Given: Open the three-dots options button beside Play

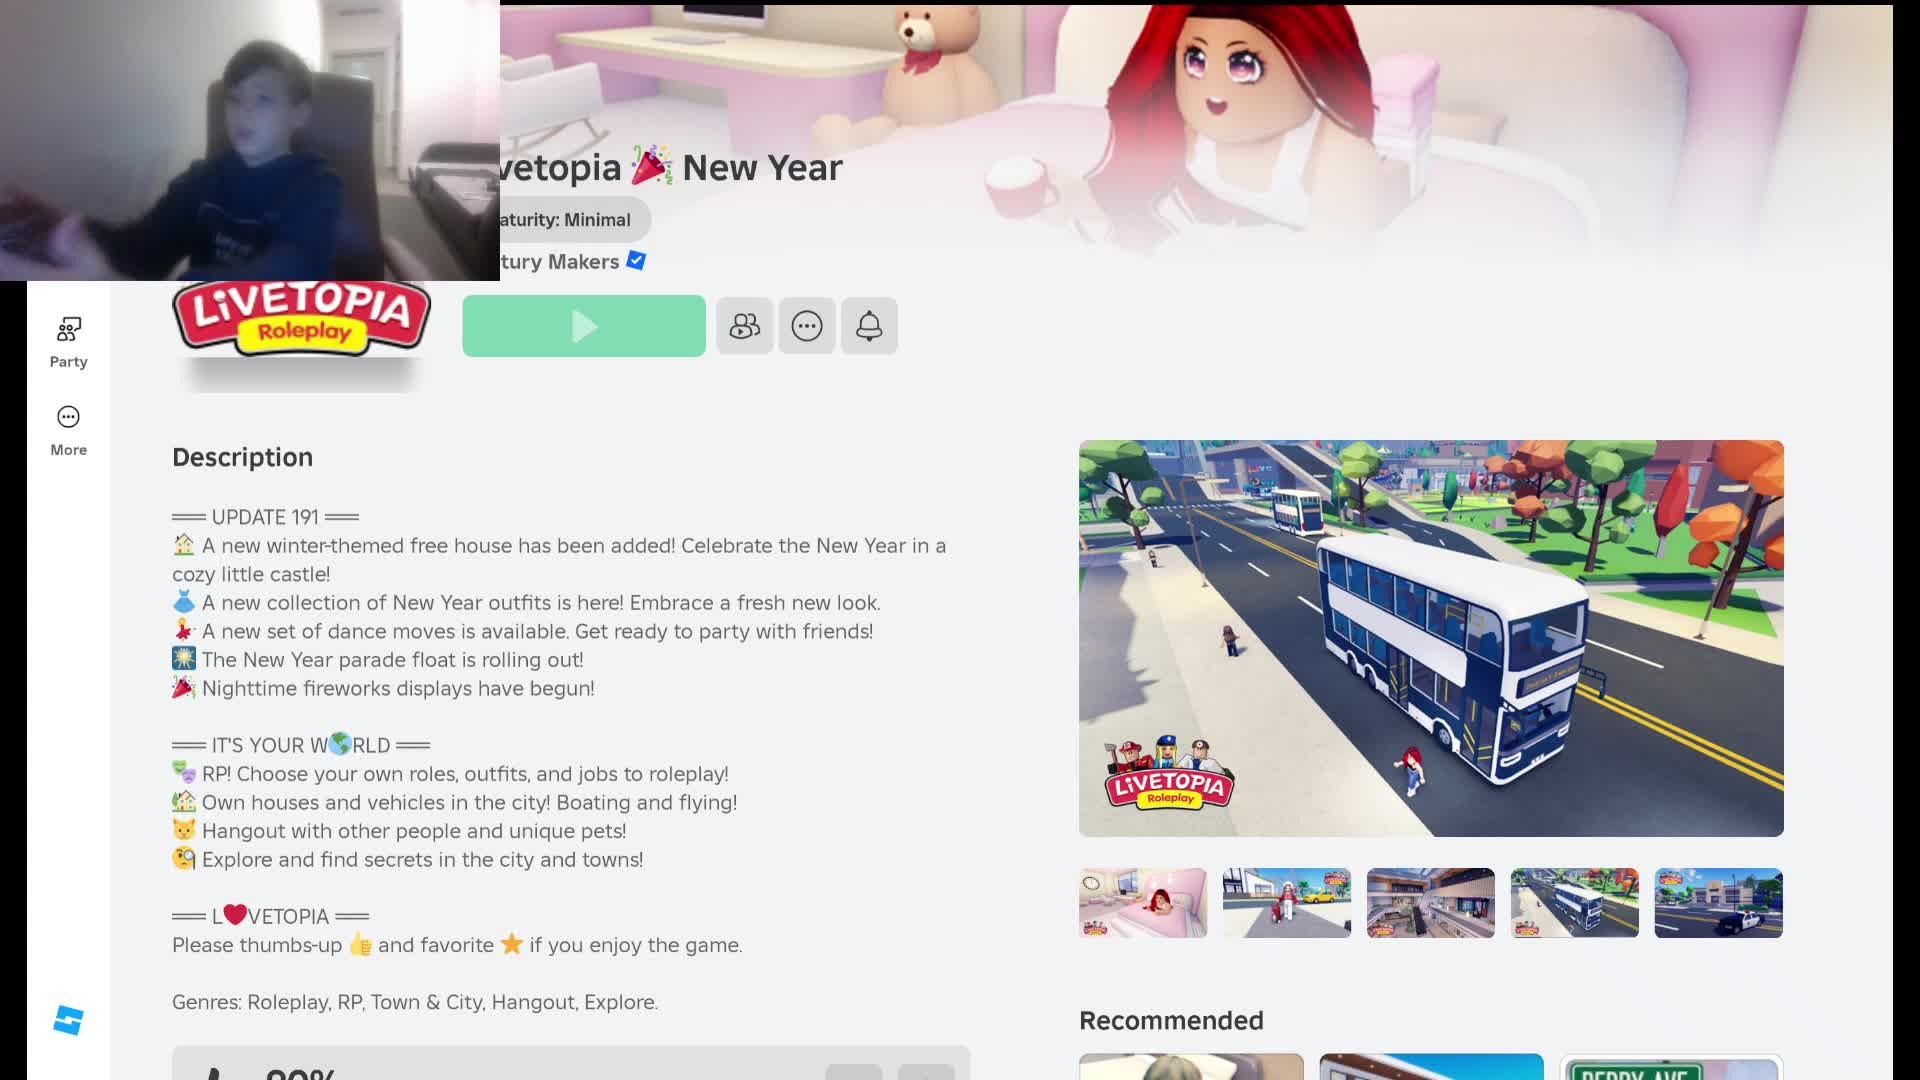Looking at the screenshot, I should click(x=807, y=326).
